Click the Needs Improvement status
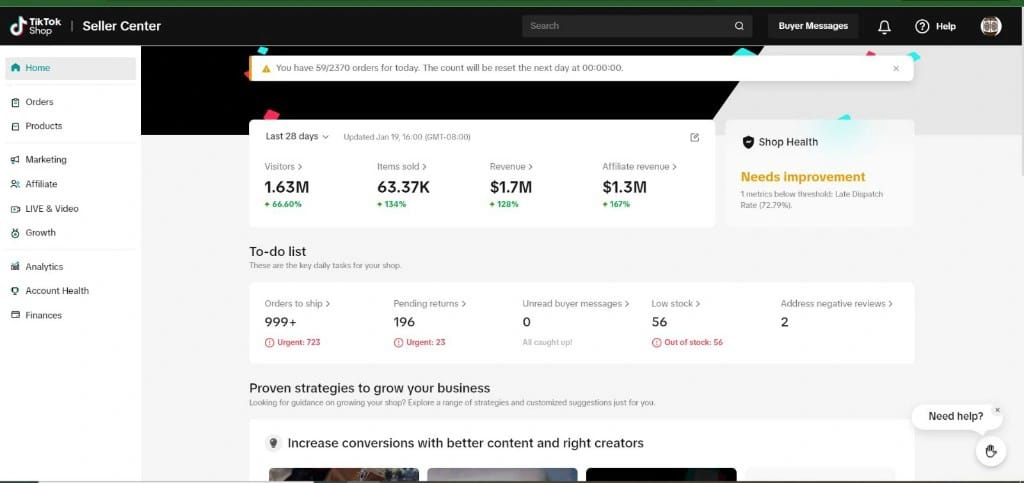This screenshot has width=1024, height=483. (x=803, y=177)
